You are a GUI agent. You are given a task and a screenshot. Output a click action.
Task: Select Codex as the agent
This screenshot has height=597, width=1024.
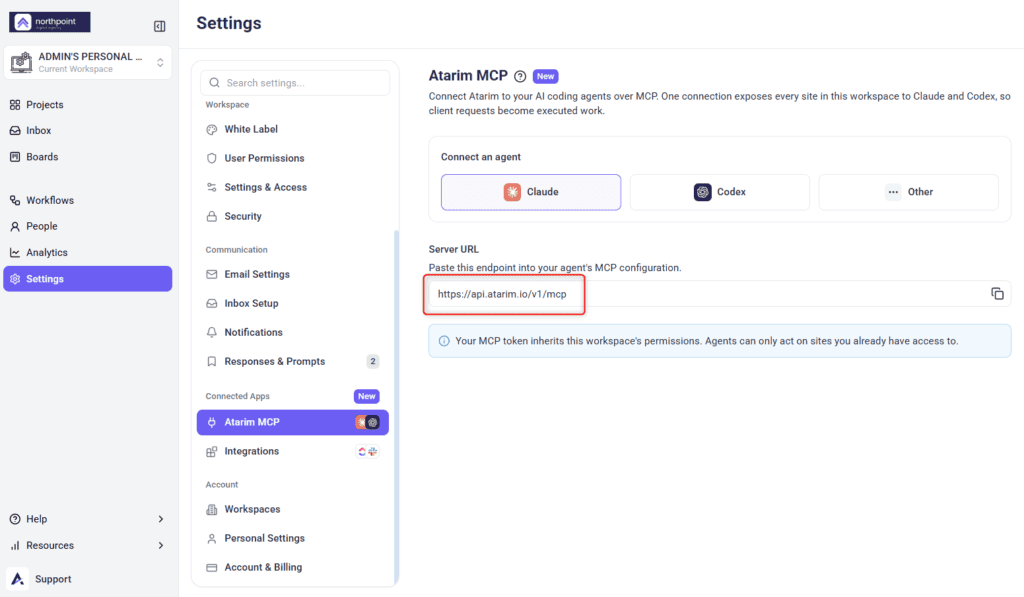click(x=720, y=192)
